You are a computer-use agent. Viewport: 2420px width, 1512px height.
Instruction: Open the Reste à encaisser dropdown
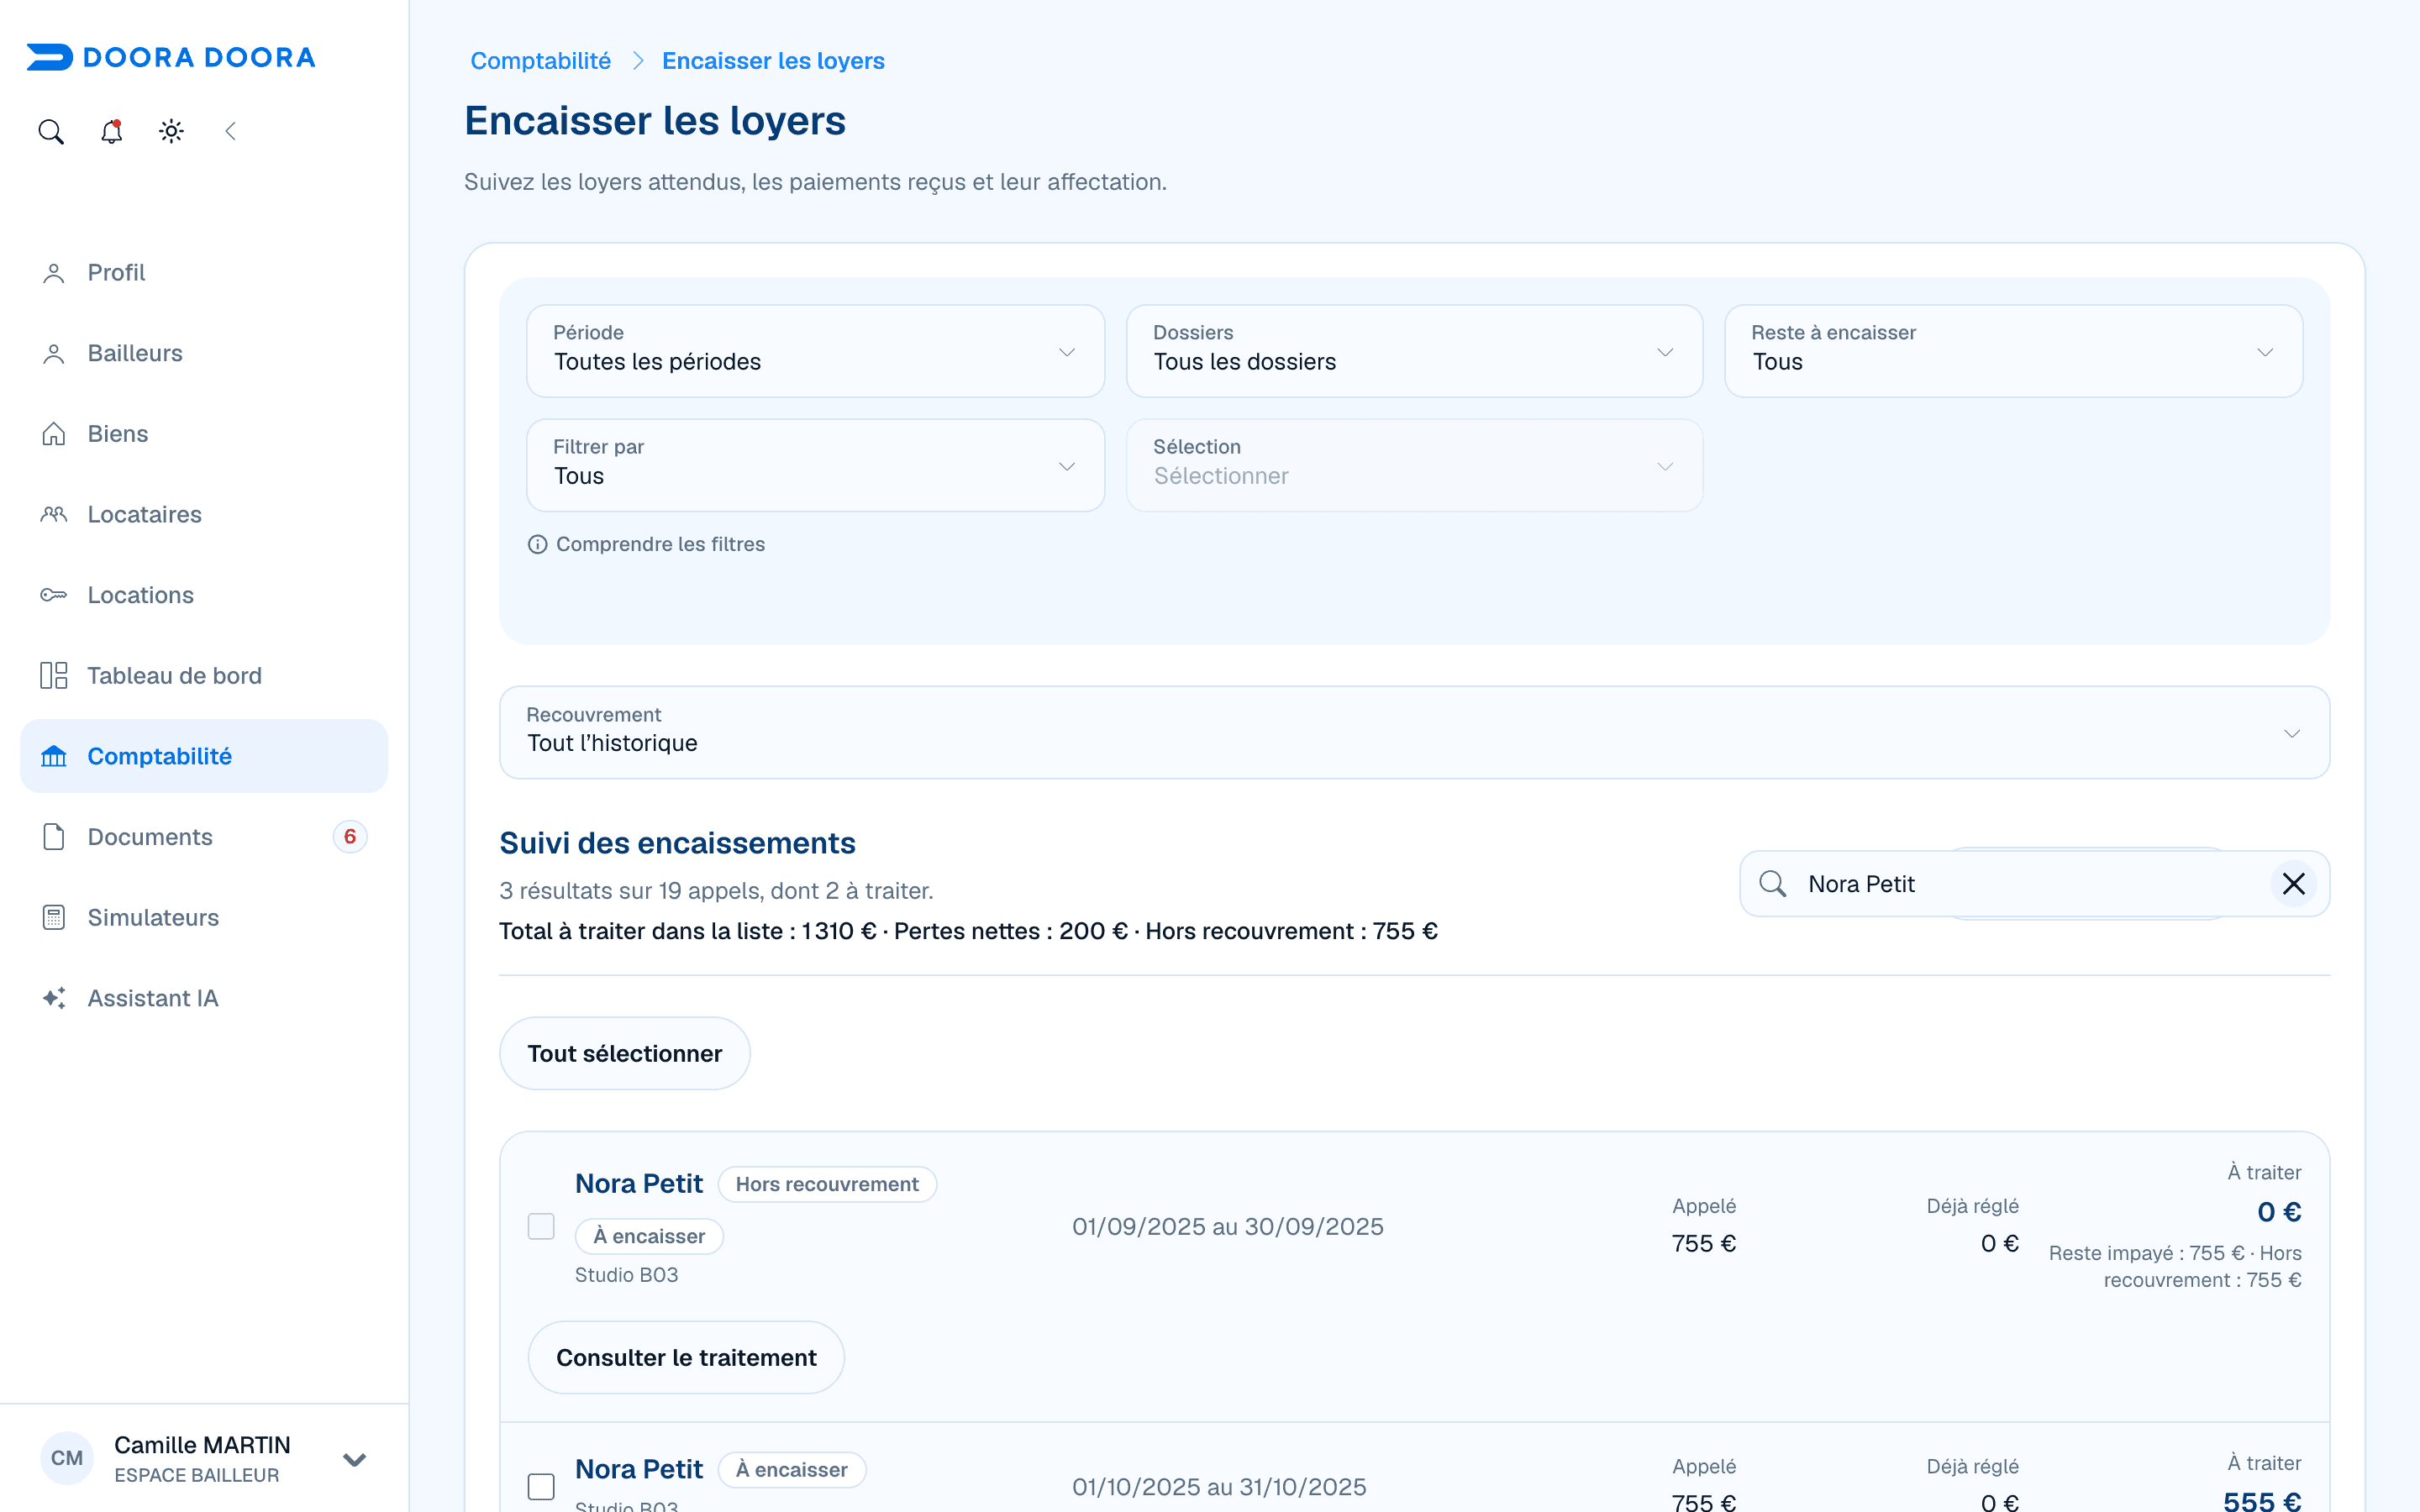(x=2013, y=351)
